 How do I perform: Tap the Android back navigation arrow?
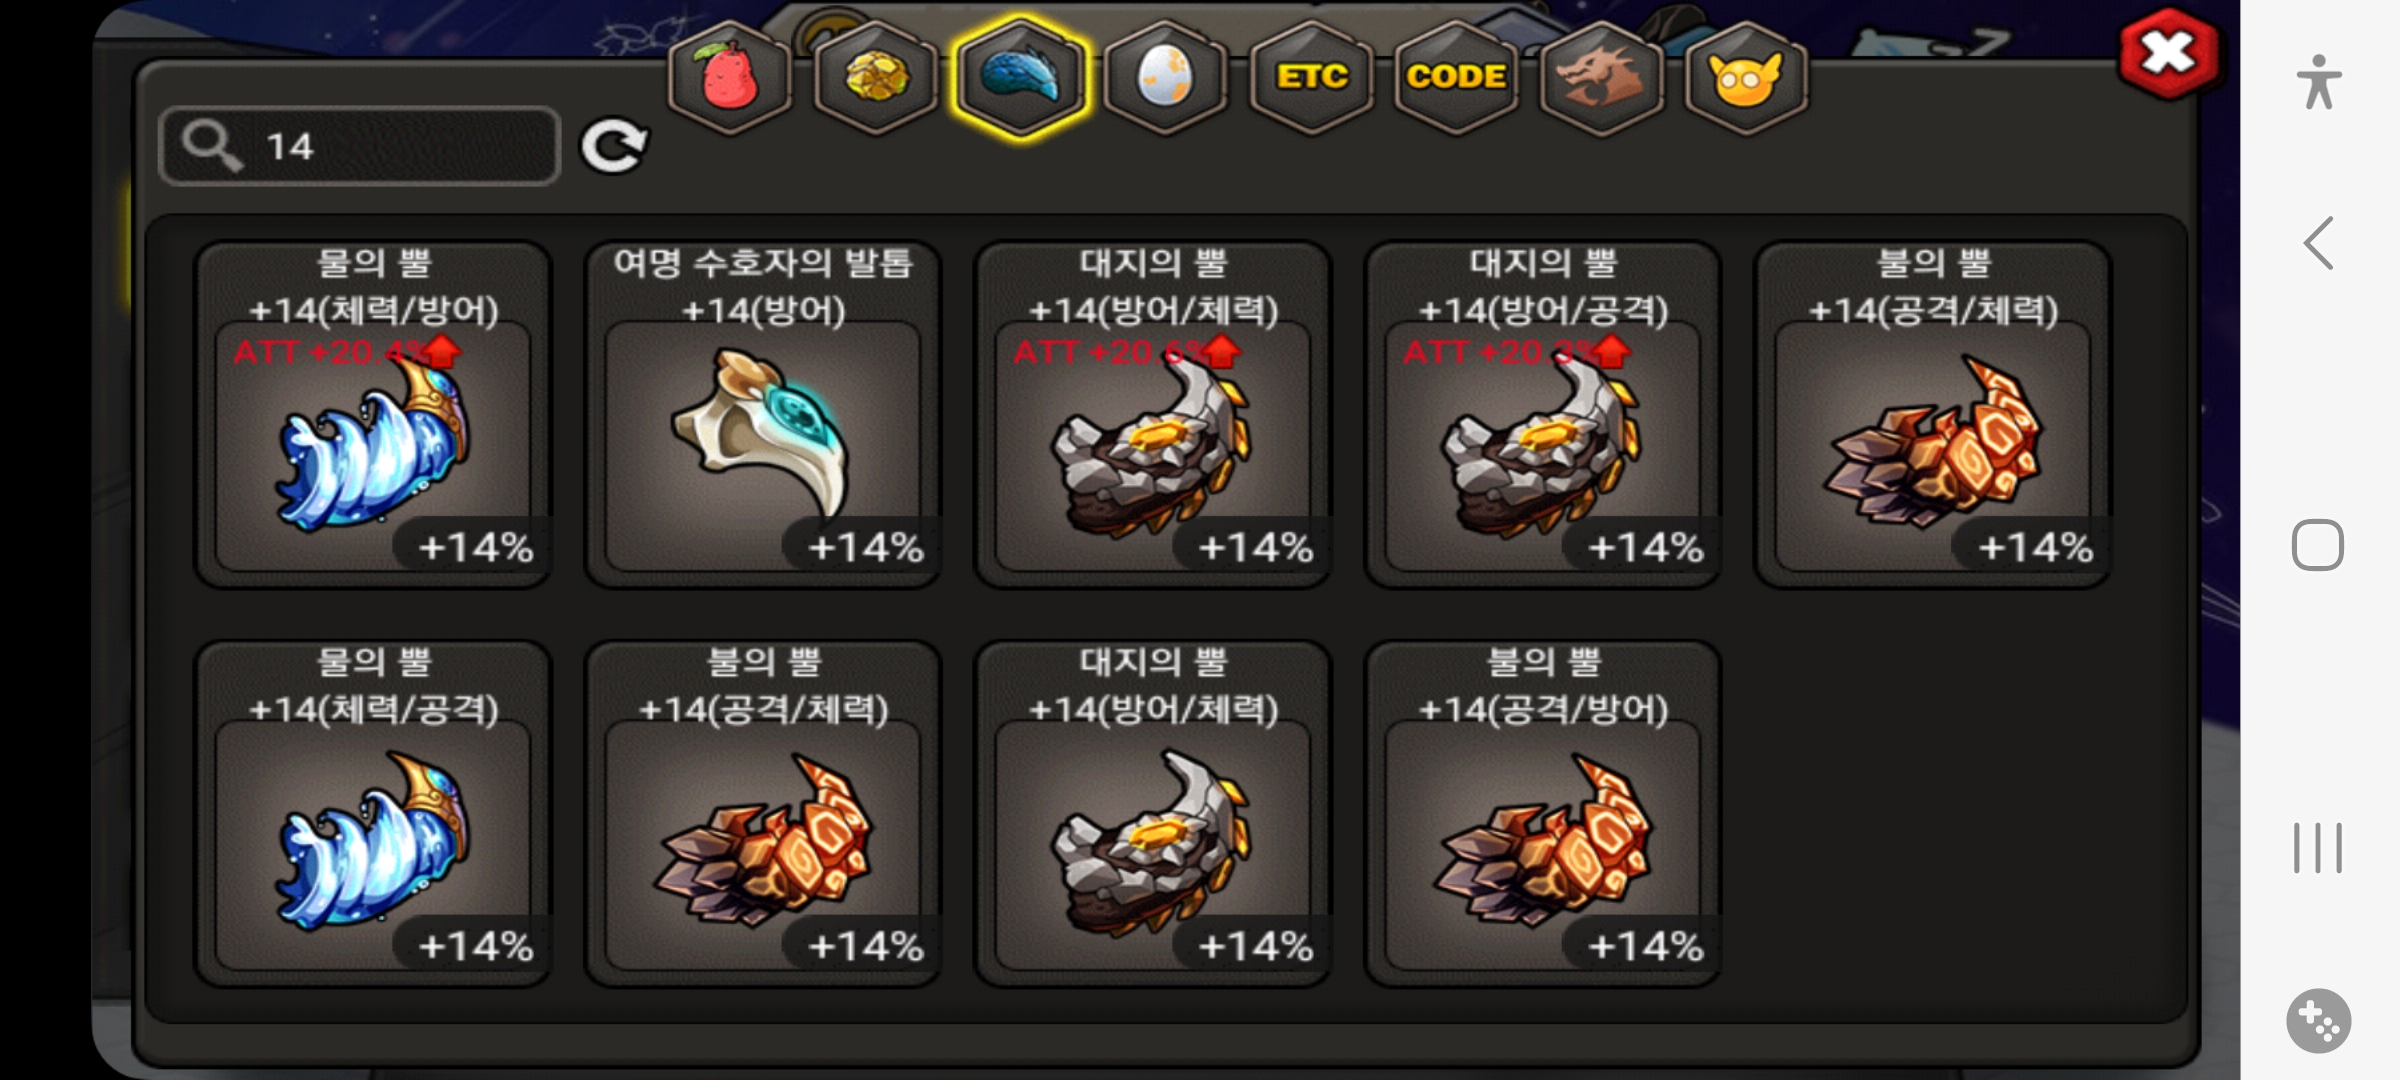(2319, 243)
